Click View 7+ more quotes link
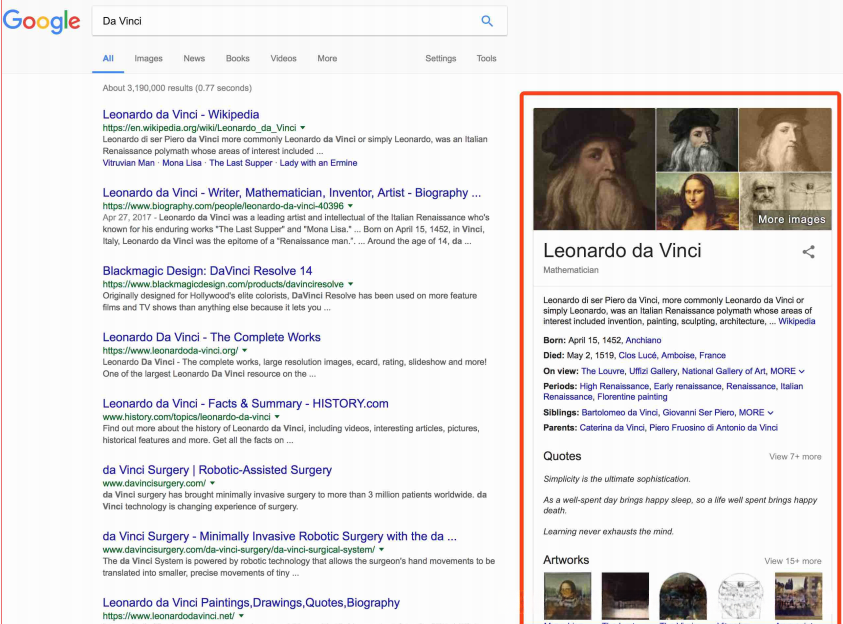Screen dimensions: 843x624 [794, 457]
